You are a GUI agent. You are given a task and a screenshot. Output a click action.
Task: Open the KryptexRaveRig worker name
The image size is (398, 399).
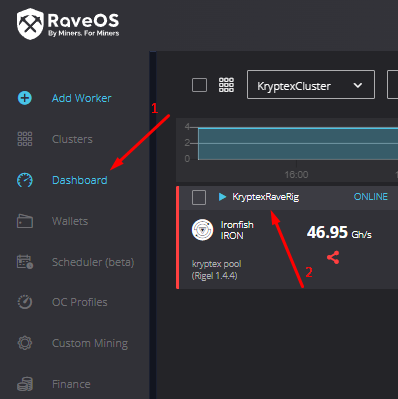(266, 197)
